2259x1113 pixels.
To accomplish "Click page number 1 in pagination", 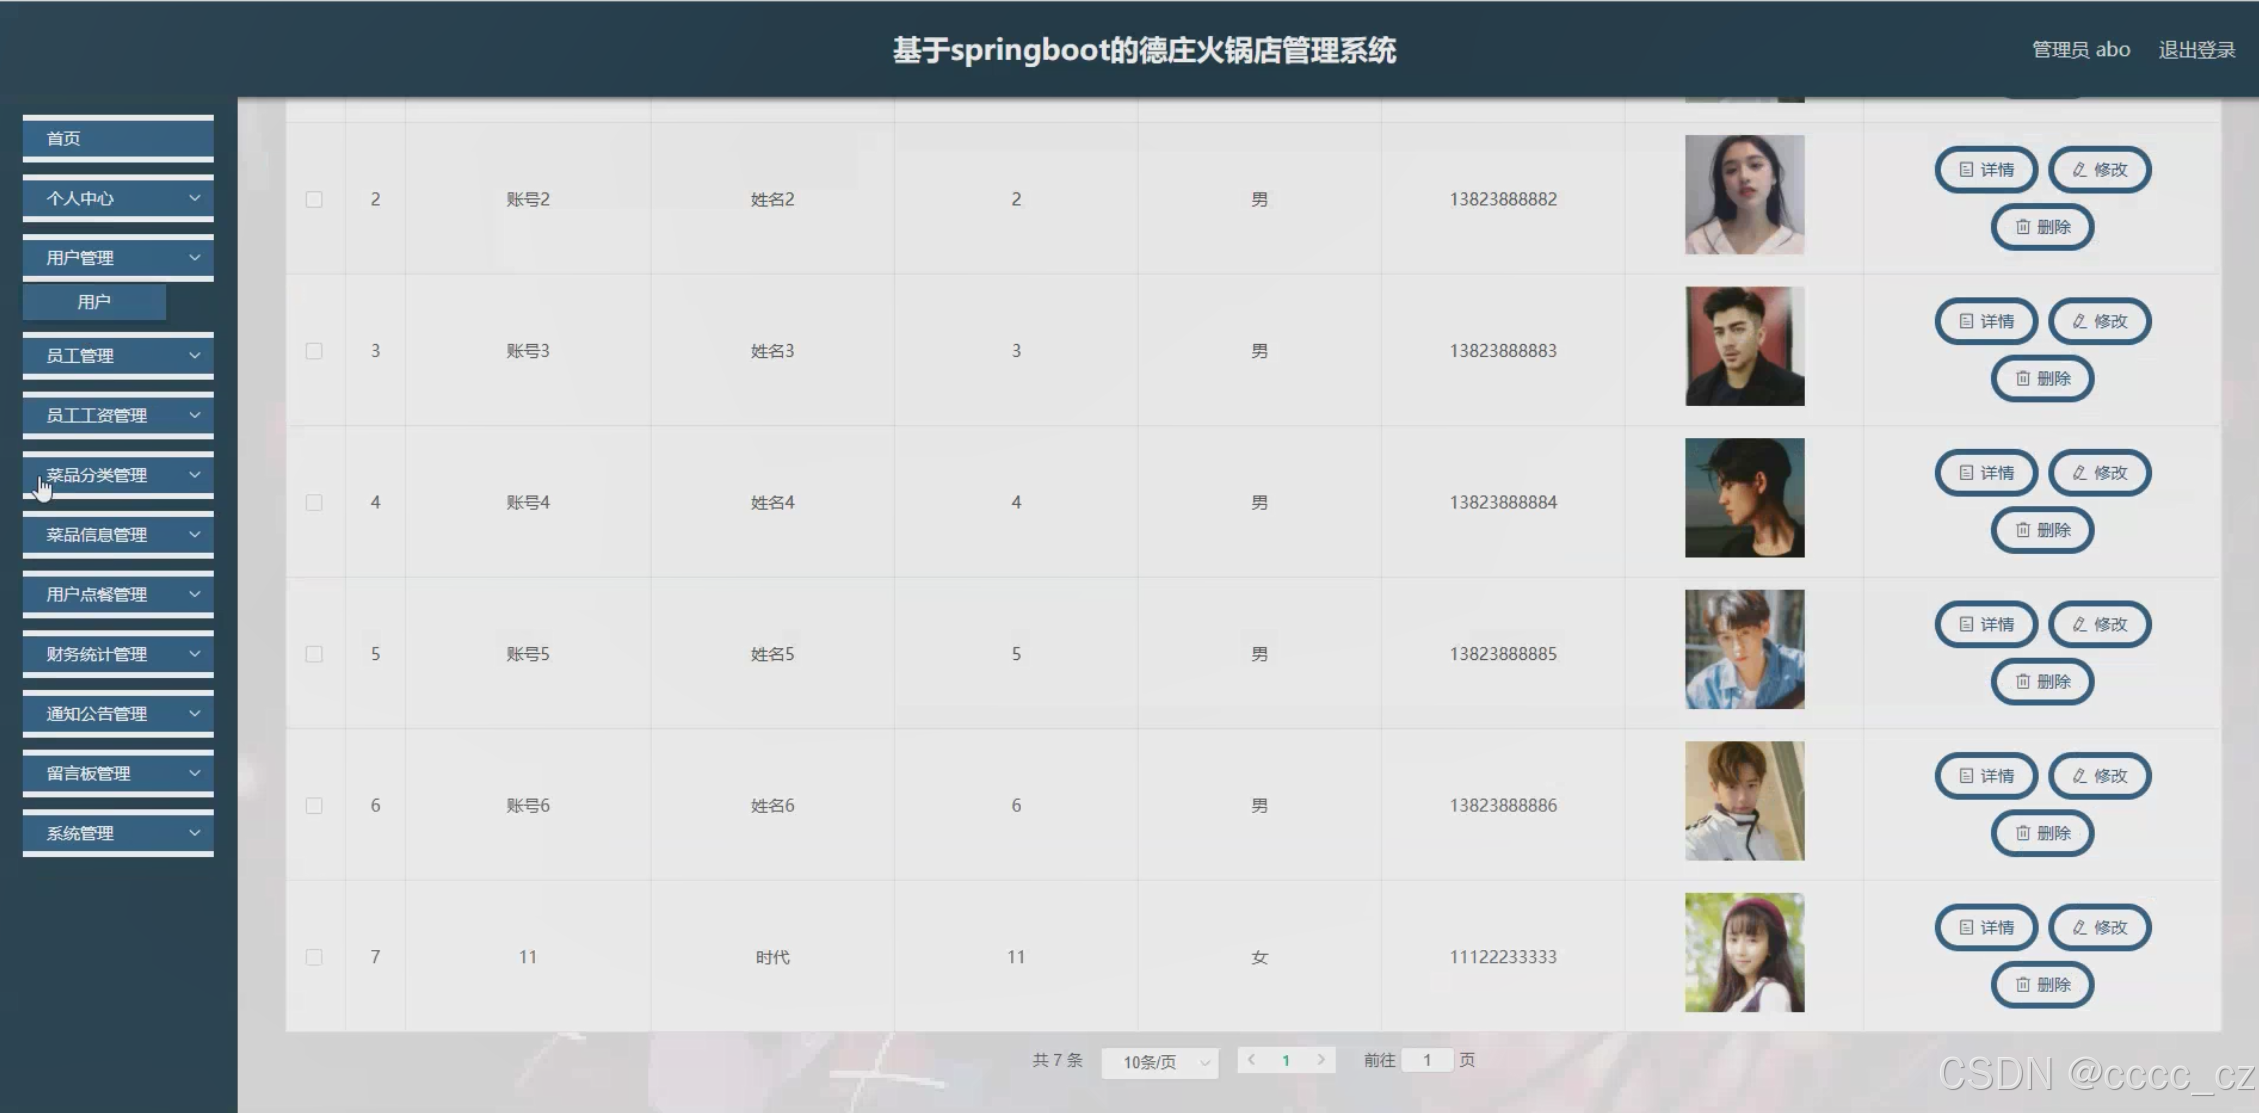I will tap(1286, 1060).
